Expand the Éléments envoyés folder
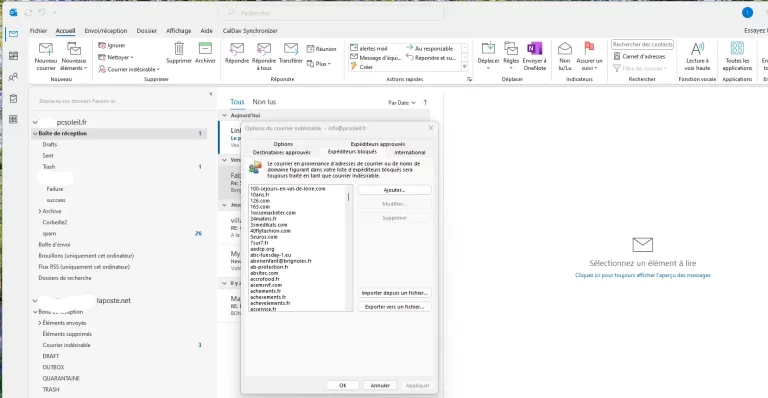The image size is (768, 398). coord(40,323)
